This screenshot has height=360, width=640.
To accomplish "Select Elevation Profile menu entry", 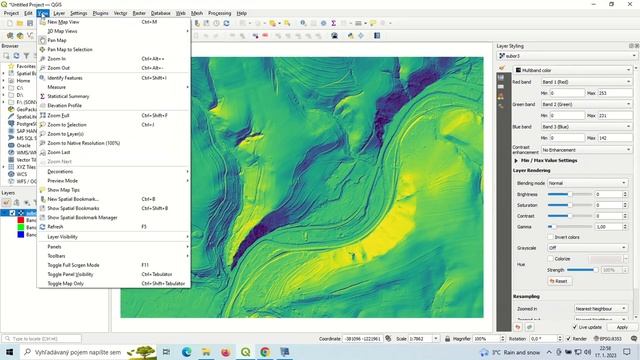I will click(x=113, y=105).
